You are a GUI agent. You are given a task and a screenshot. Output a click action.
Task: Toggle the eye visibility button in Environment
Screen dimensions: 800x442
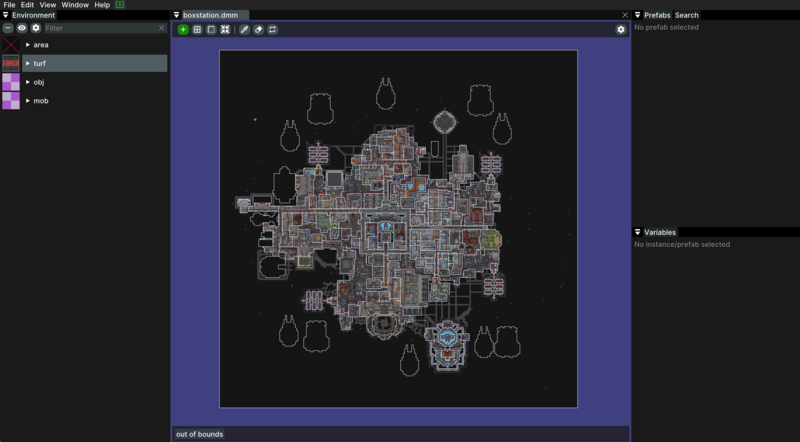tap(22, 28)
